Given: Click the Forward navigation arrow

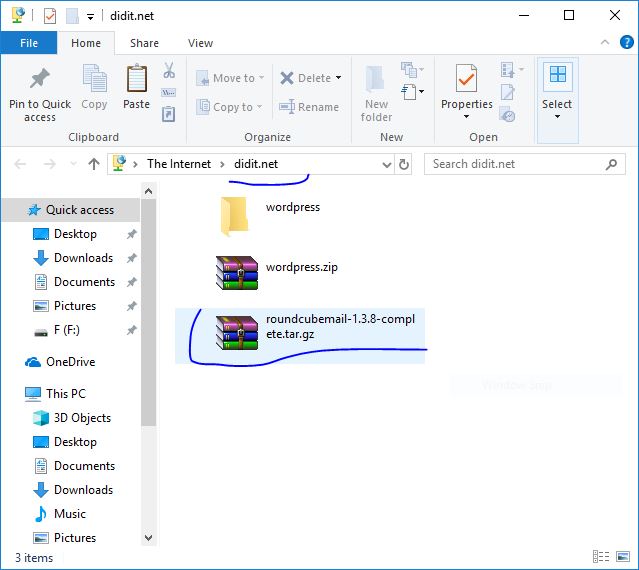Looking at the screenshot, I should 50,164.
